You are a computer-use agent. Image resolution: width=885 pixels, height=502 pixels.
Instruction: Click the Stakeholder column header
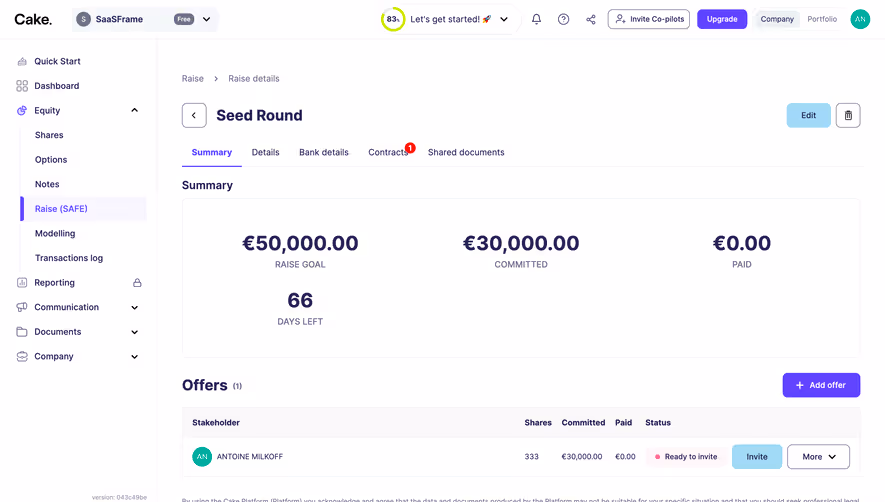coord(216,422)
